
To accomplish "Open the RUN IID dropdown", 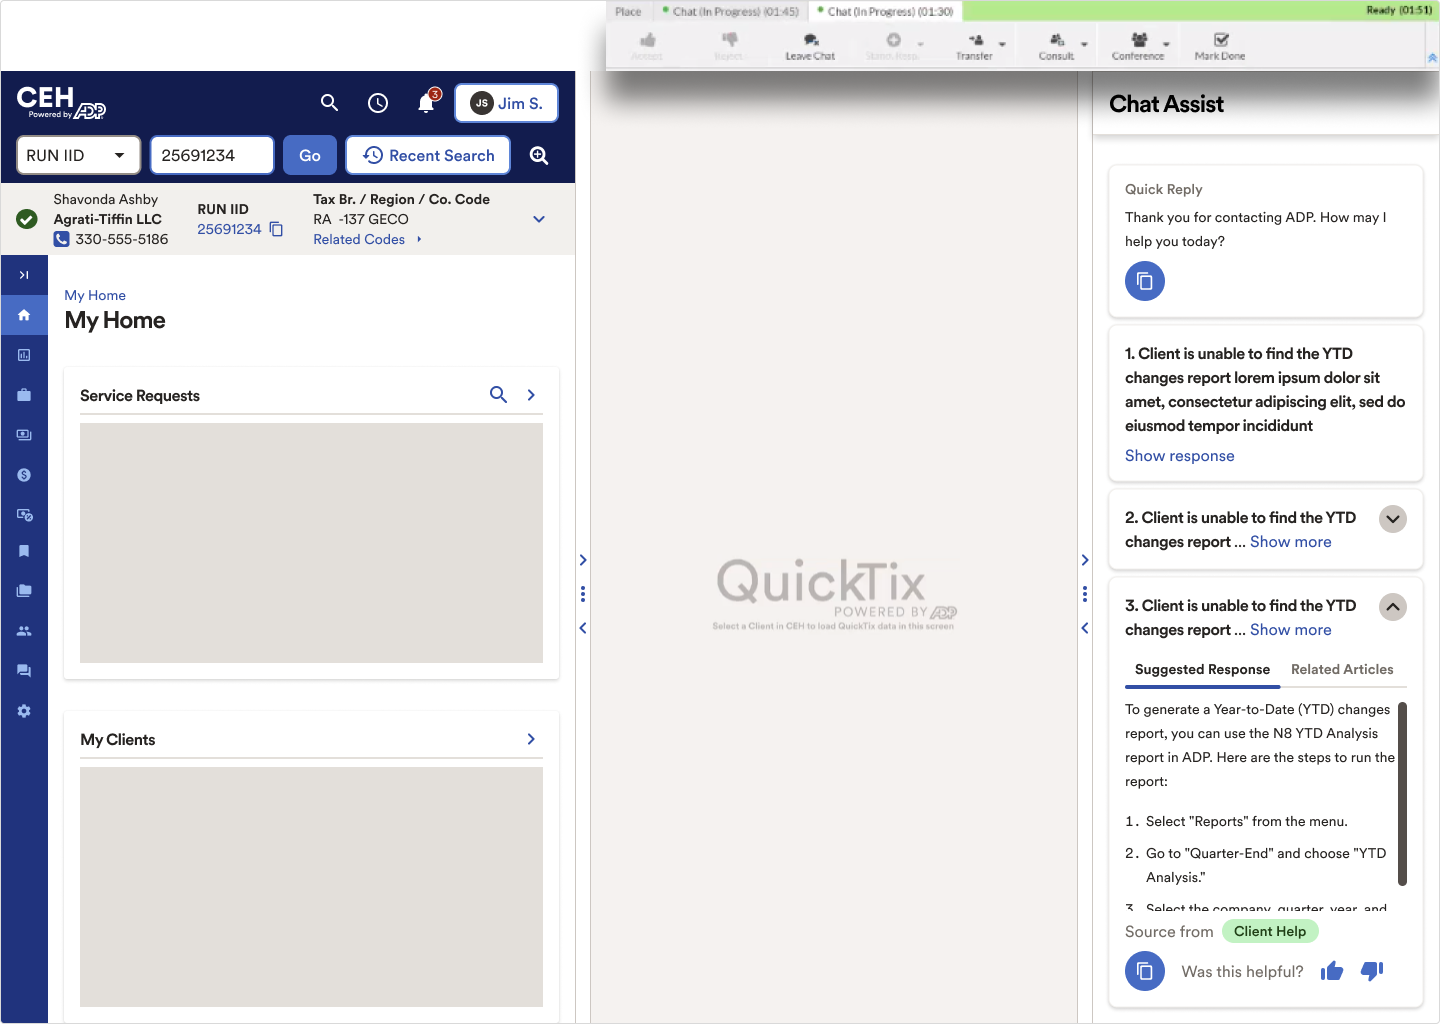I will pyautogui.click(x=78, y=156).
